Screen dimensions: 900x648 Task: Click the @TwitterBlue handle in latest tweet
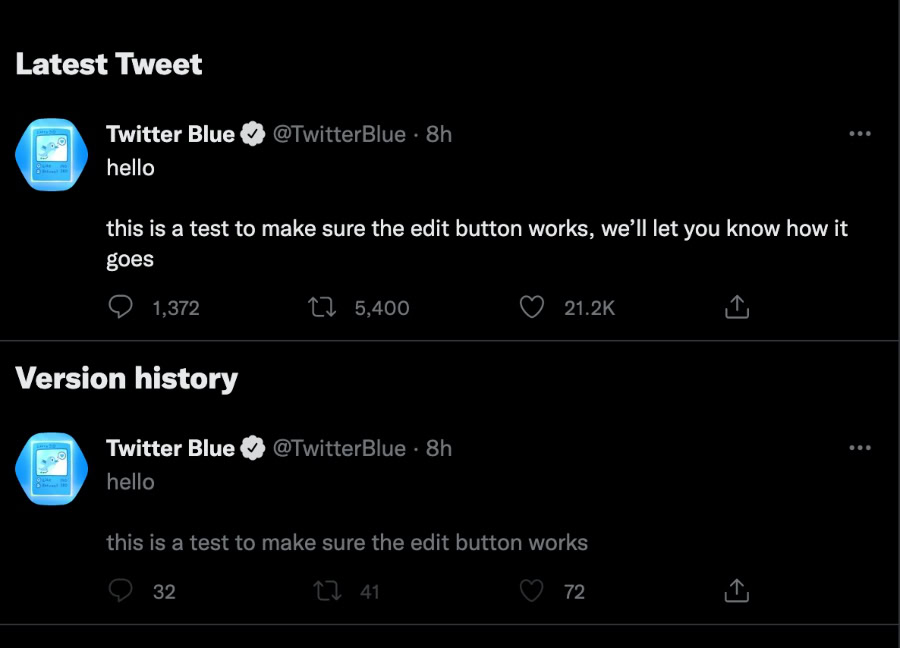pyautogui.click(x=339, y=134)
